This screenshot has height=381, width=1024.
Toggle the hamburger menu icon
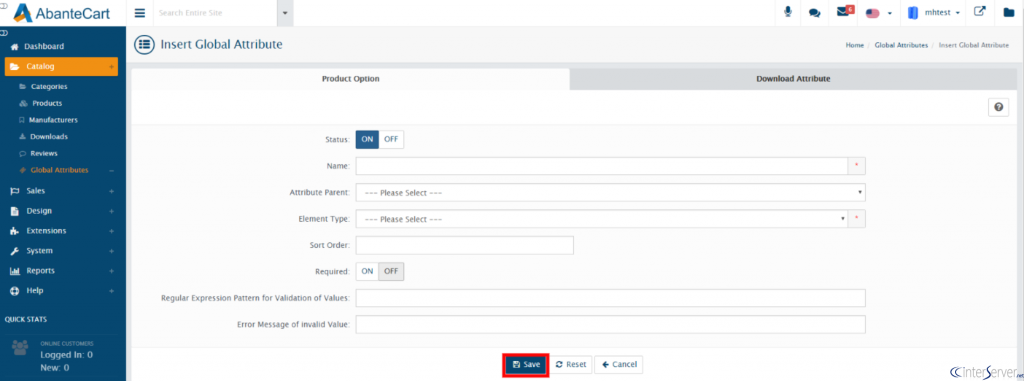pos(140,13)
